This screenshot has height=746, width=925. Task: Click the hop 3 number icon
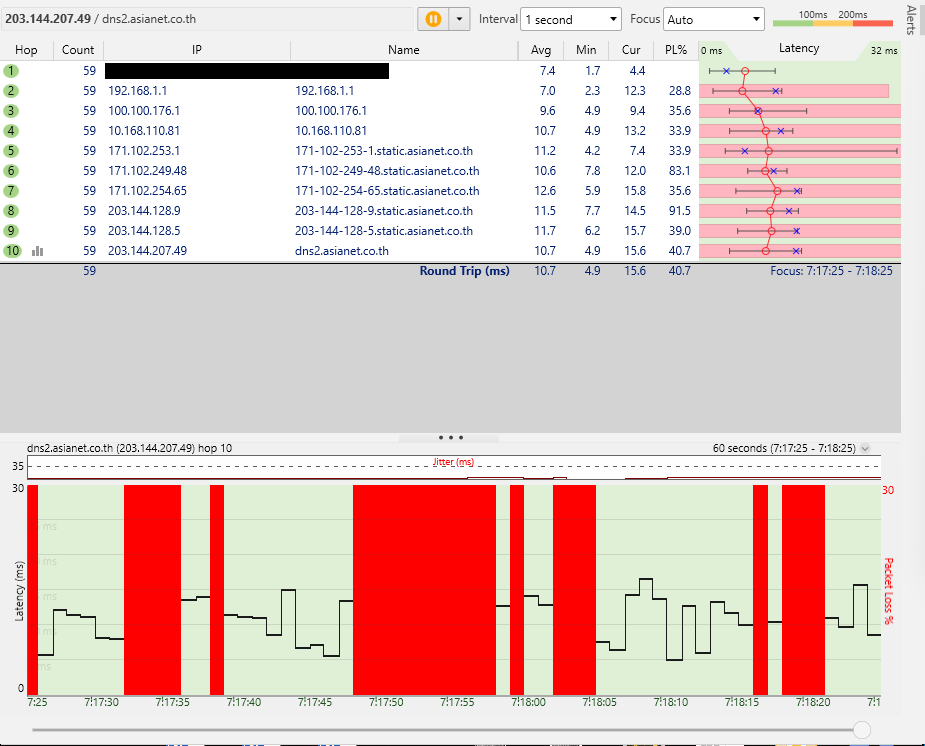click(x=11, y=111)
